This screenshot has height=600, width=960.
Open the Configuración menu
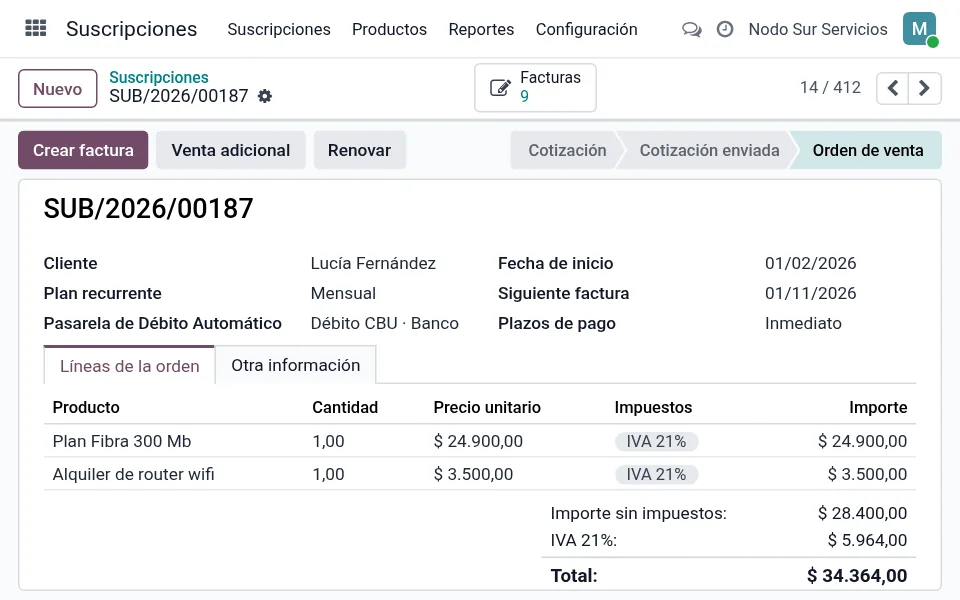click(x=587, y=29)
